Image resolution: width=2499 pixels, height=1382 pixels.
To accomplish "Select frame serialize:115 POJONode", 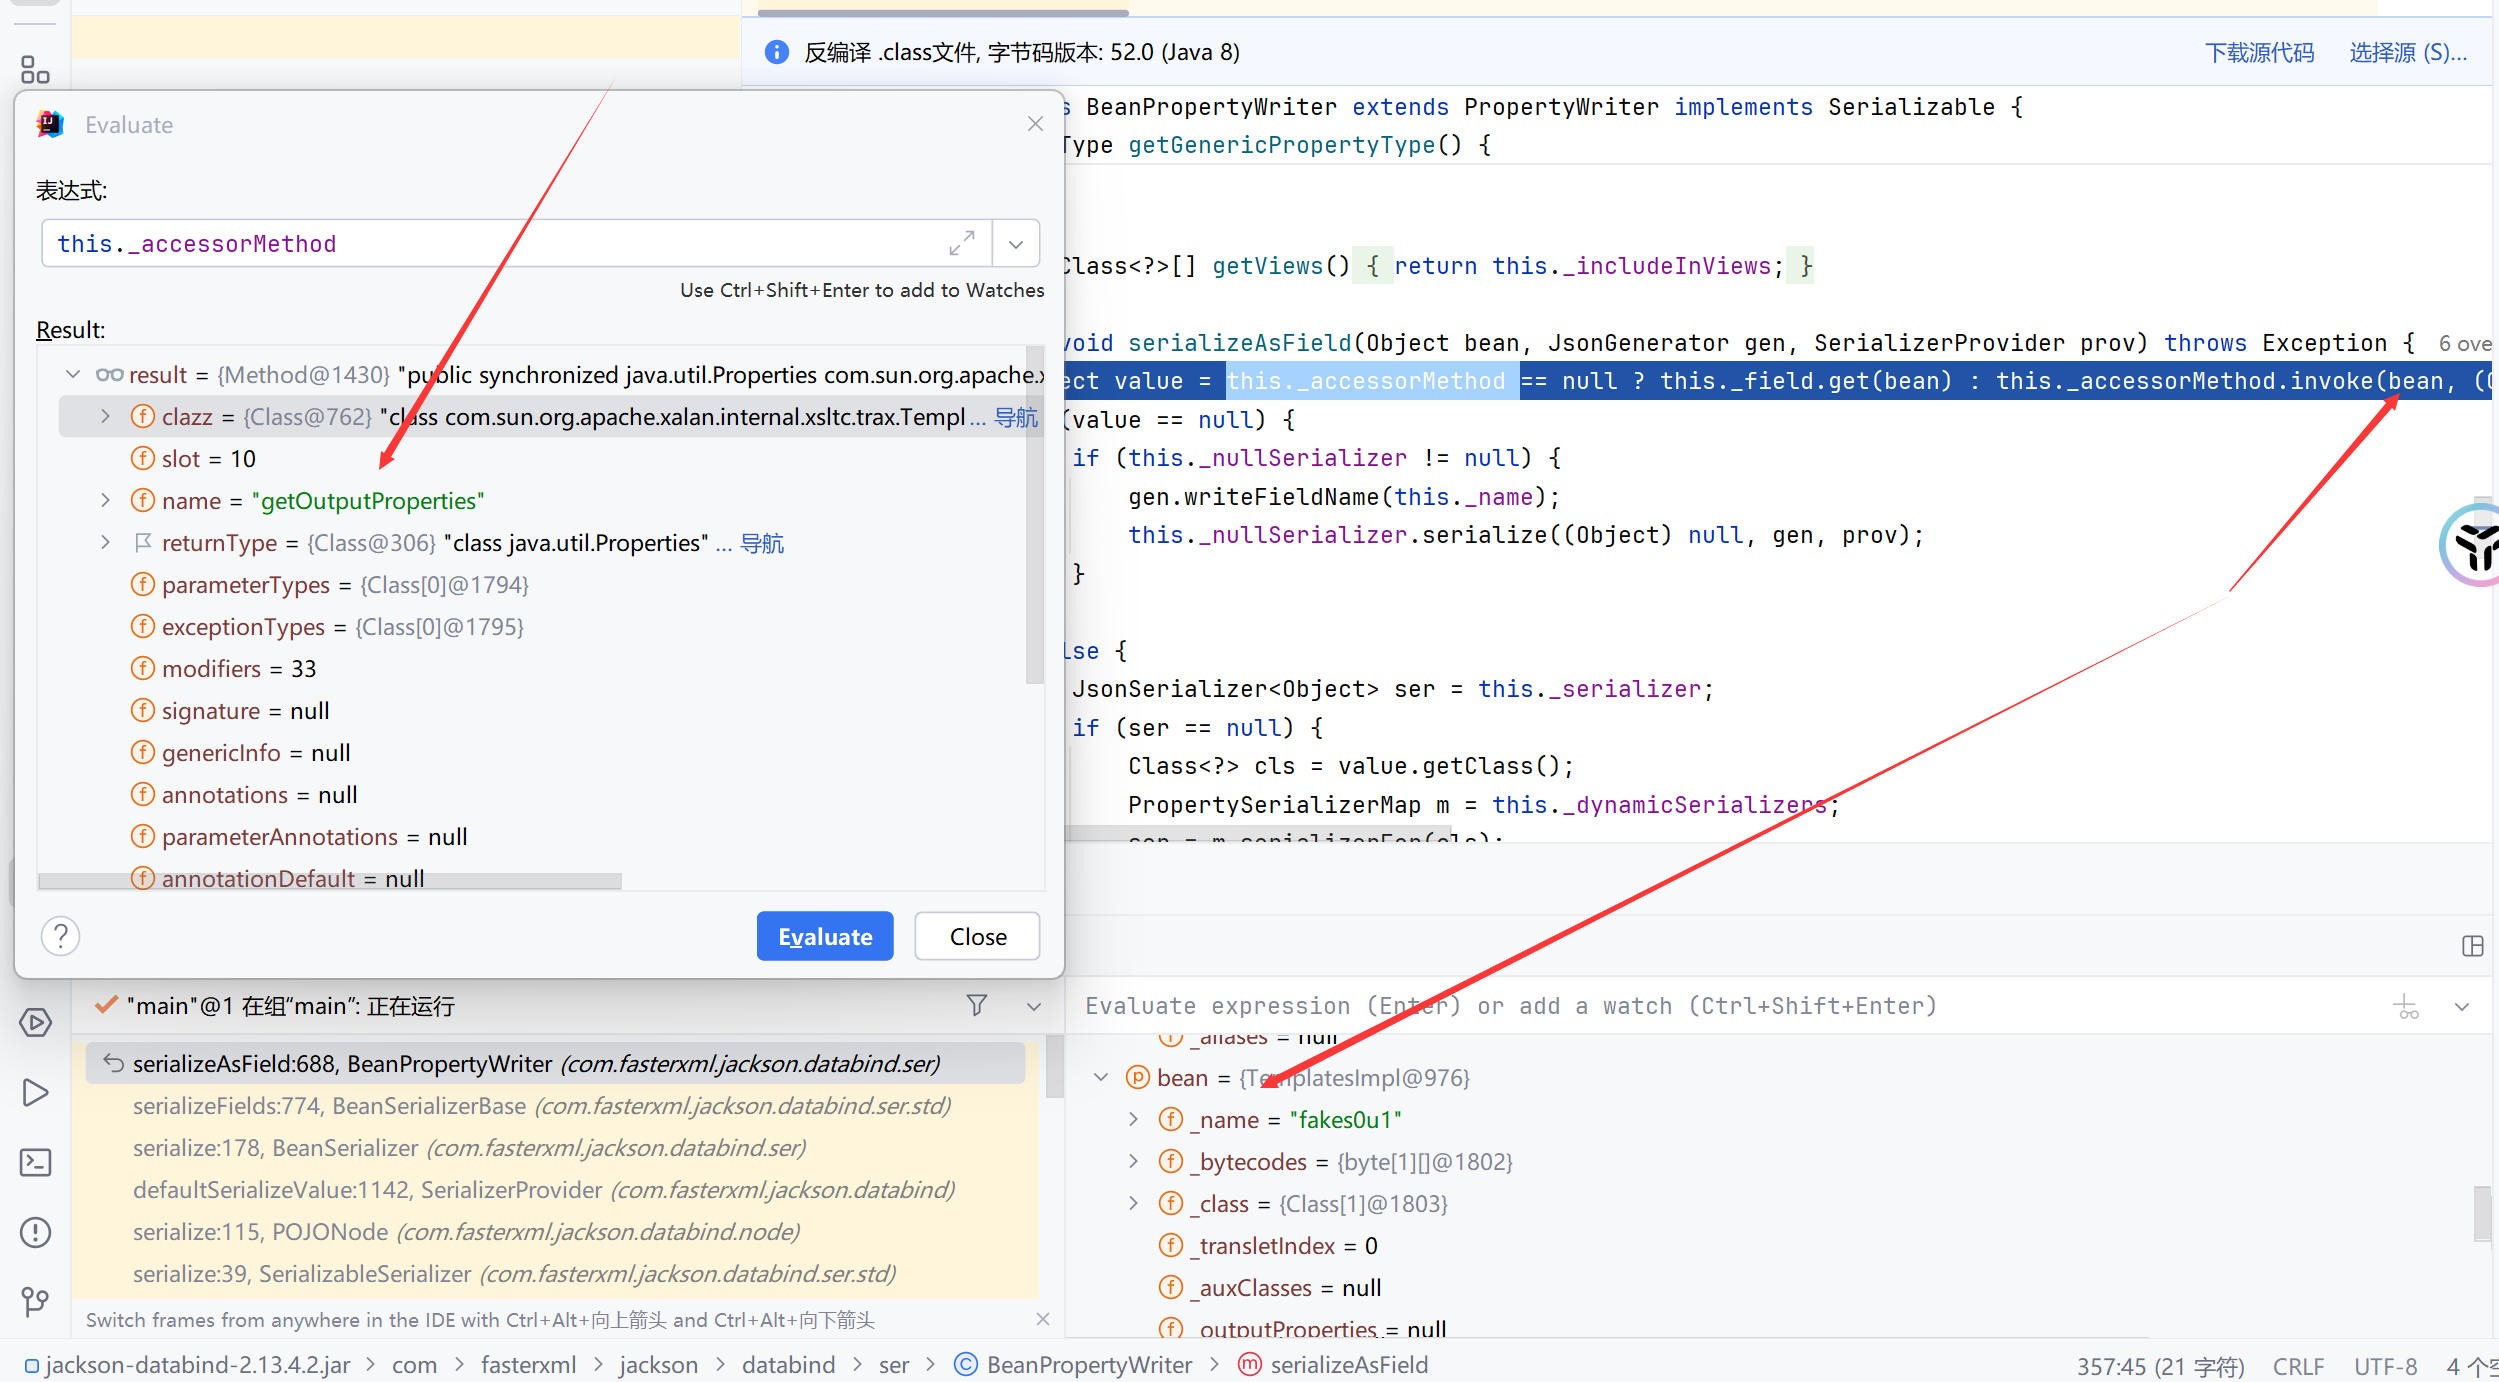I will pos(555,1231).
